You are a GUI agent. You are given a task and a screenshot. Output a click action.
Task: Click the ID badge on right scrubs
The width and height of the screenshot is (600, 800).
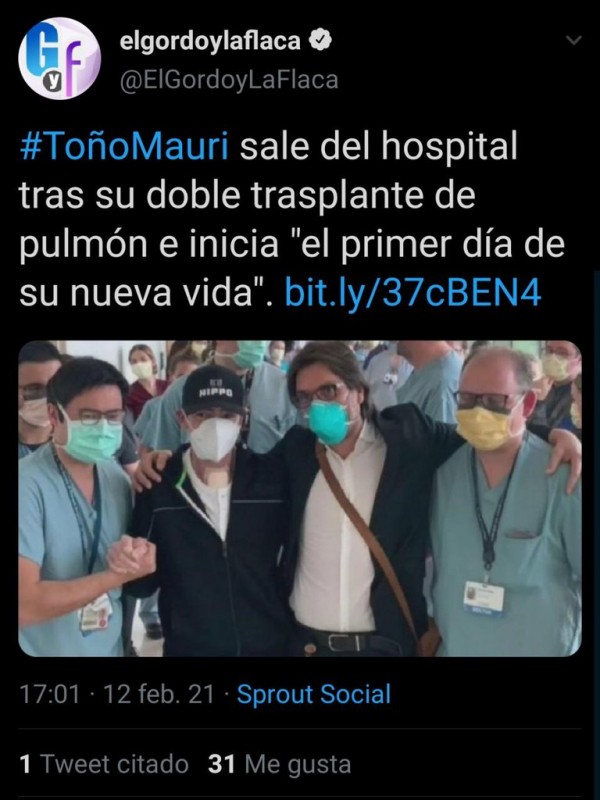(484, 598)
